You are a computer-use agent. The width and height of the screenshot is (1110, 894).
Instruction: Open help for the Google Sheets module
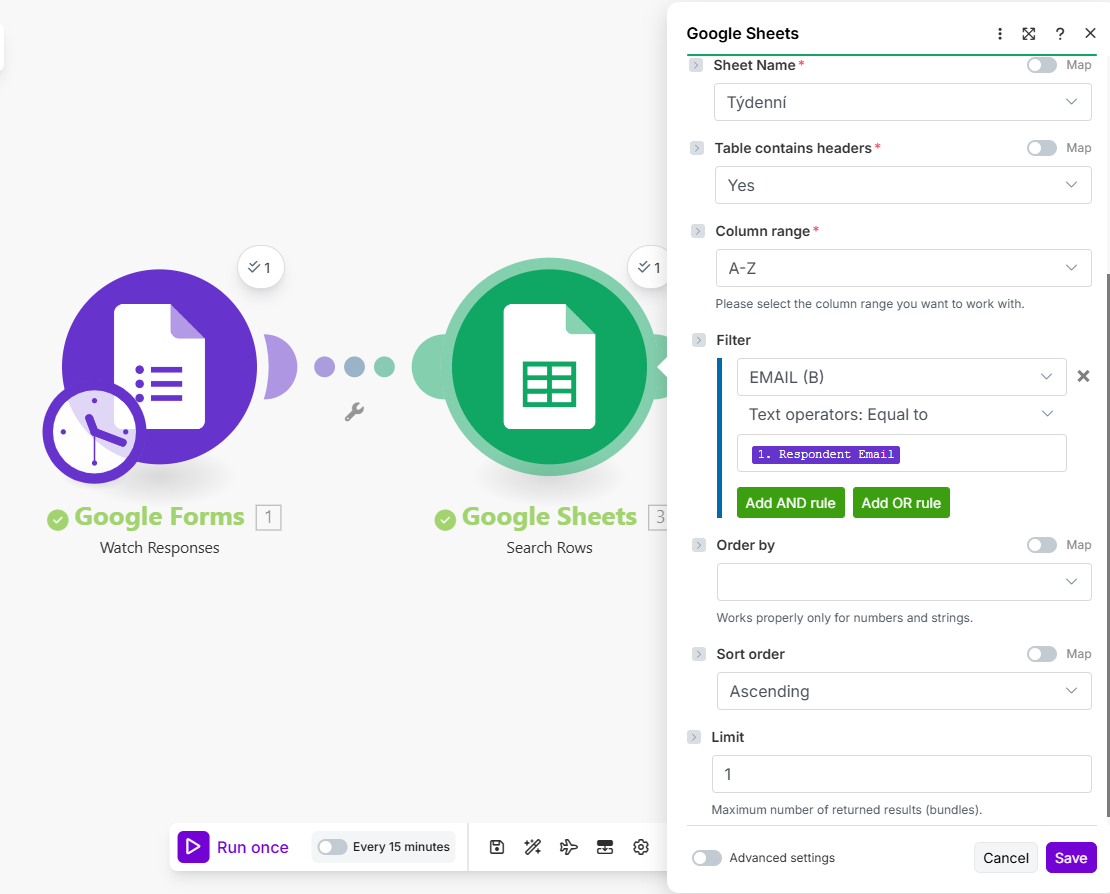pyautogui.click(x=1060, y=34)
